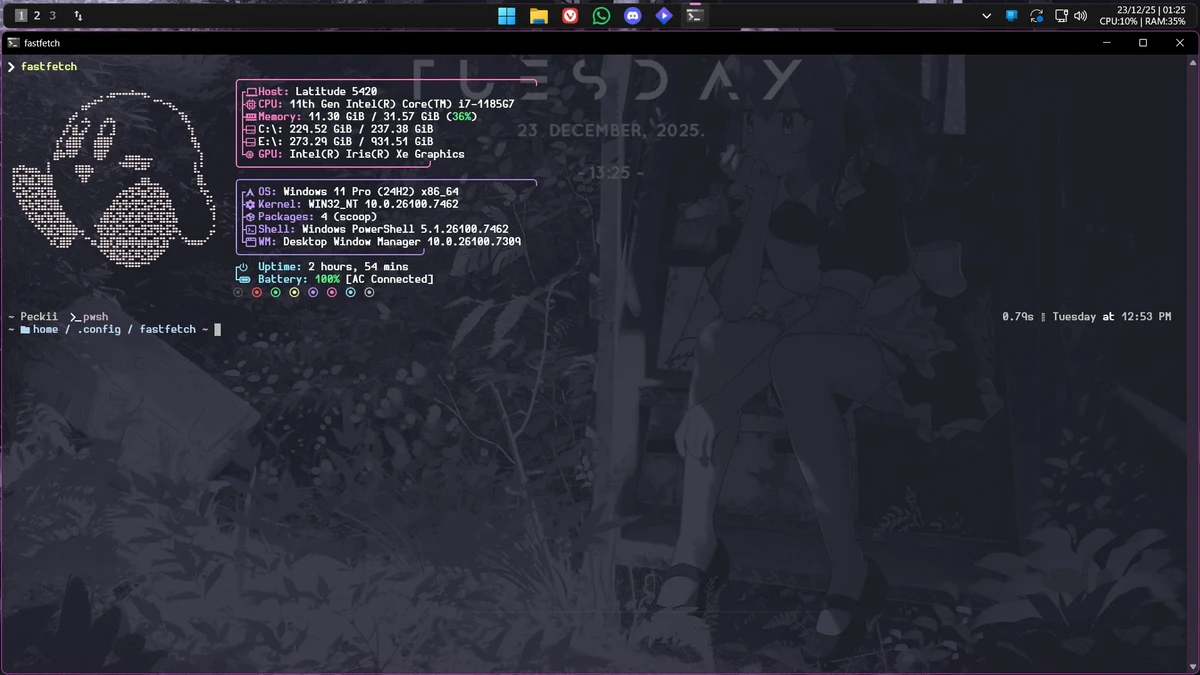Click the up-down arrows icon beside workspaces

pos(79,16)
